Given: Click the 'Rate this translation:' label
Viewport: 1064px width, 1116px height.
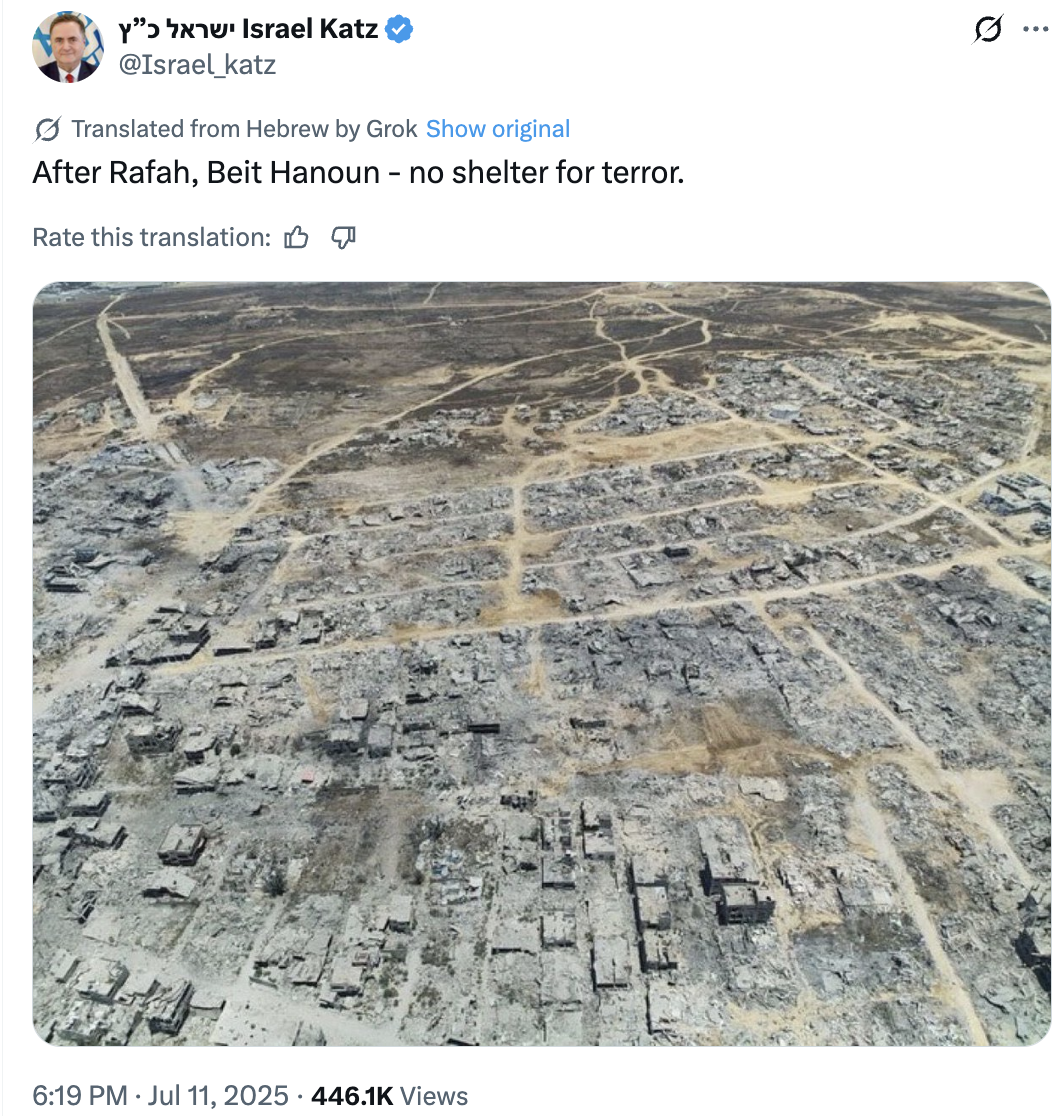Looking at the screenshot, I should click(x=152, y=237).
